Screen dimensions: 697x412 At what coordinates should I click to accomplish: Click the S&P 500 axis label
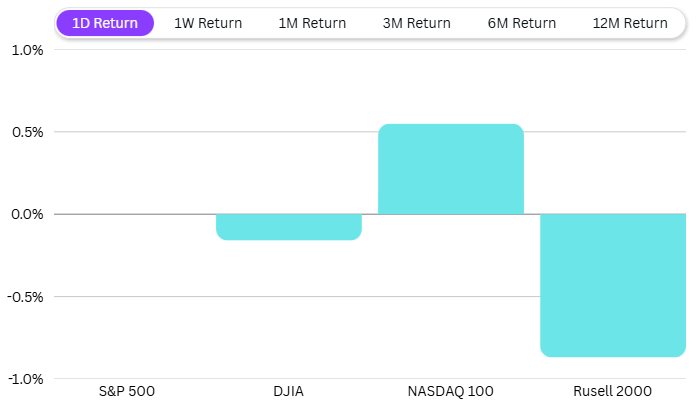pos(127,390)
